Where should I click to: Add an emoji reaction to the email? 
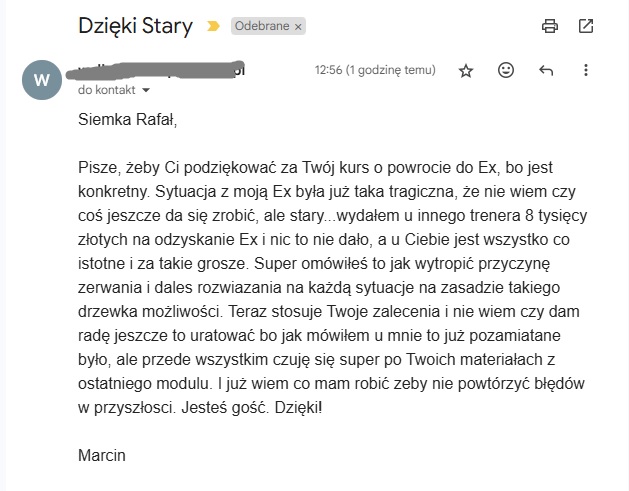pyautogui.click(x=506, y=70)
